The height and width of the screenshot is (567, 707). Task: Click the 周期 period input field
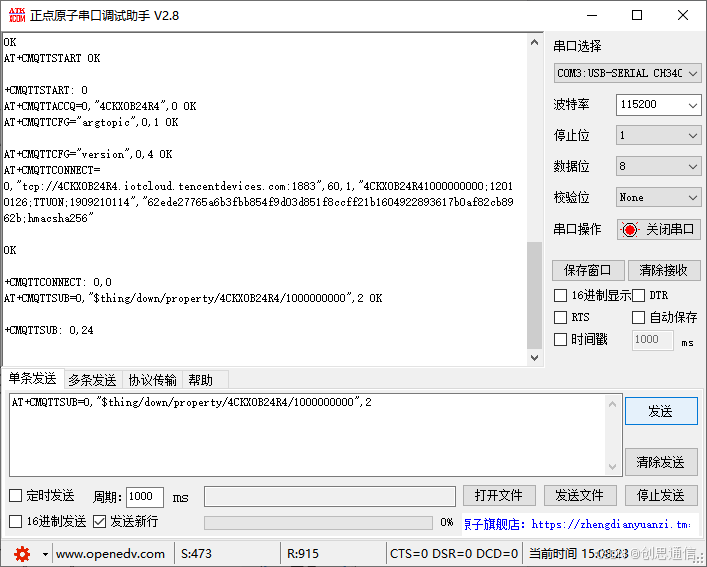[144, 497]
